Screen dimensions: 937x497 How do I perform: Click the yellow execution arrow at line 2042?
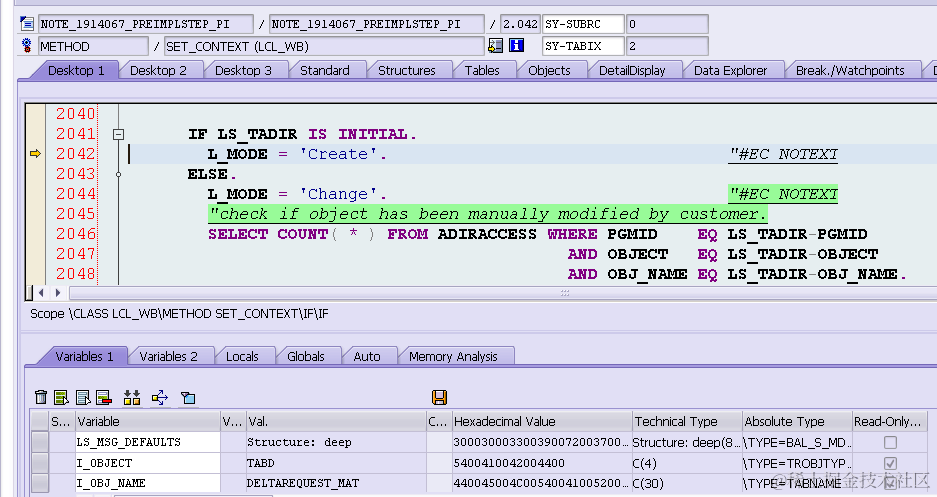click(35, 154)
